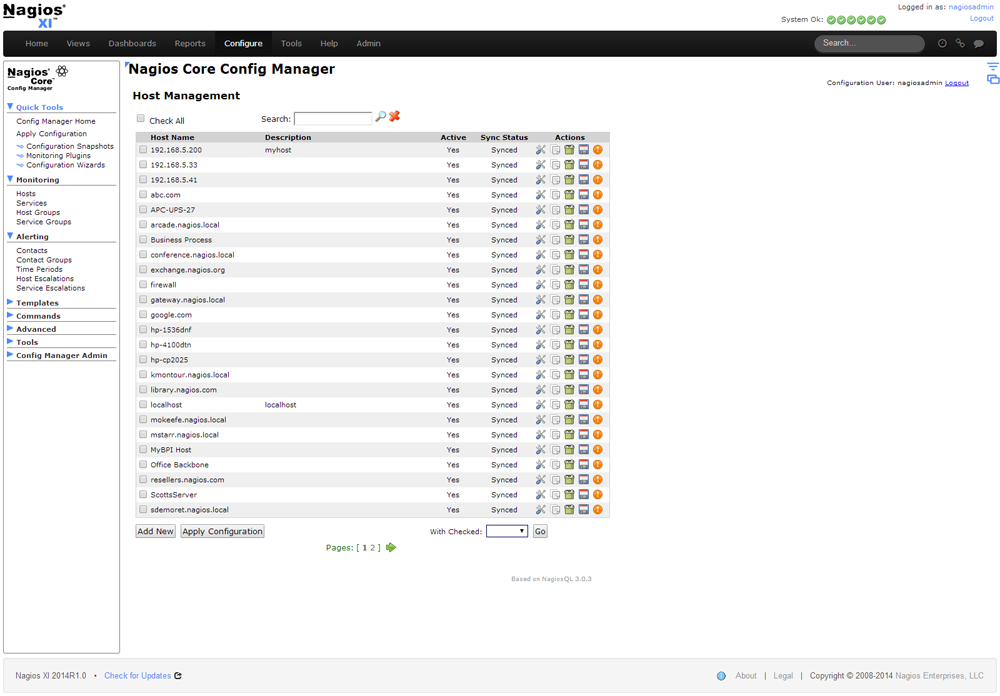1000x696 pixels.
Task: Click the search magnifier icon
Action: (381, 116)
